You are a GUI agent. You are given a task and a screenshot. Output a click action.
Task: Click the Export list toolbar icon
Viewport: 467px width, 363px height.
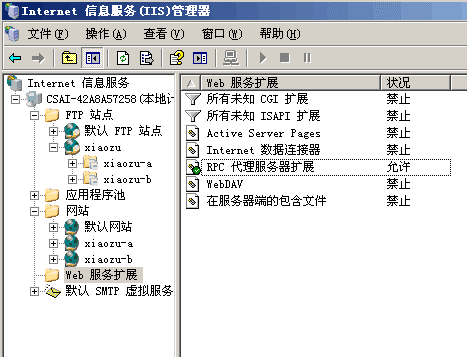pos(146,58)
